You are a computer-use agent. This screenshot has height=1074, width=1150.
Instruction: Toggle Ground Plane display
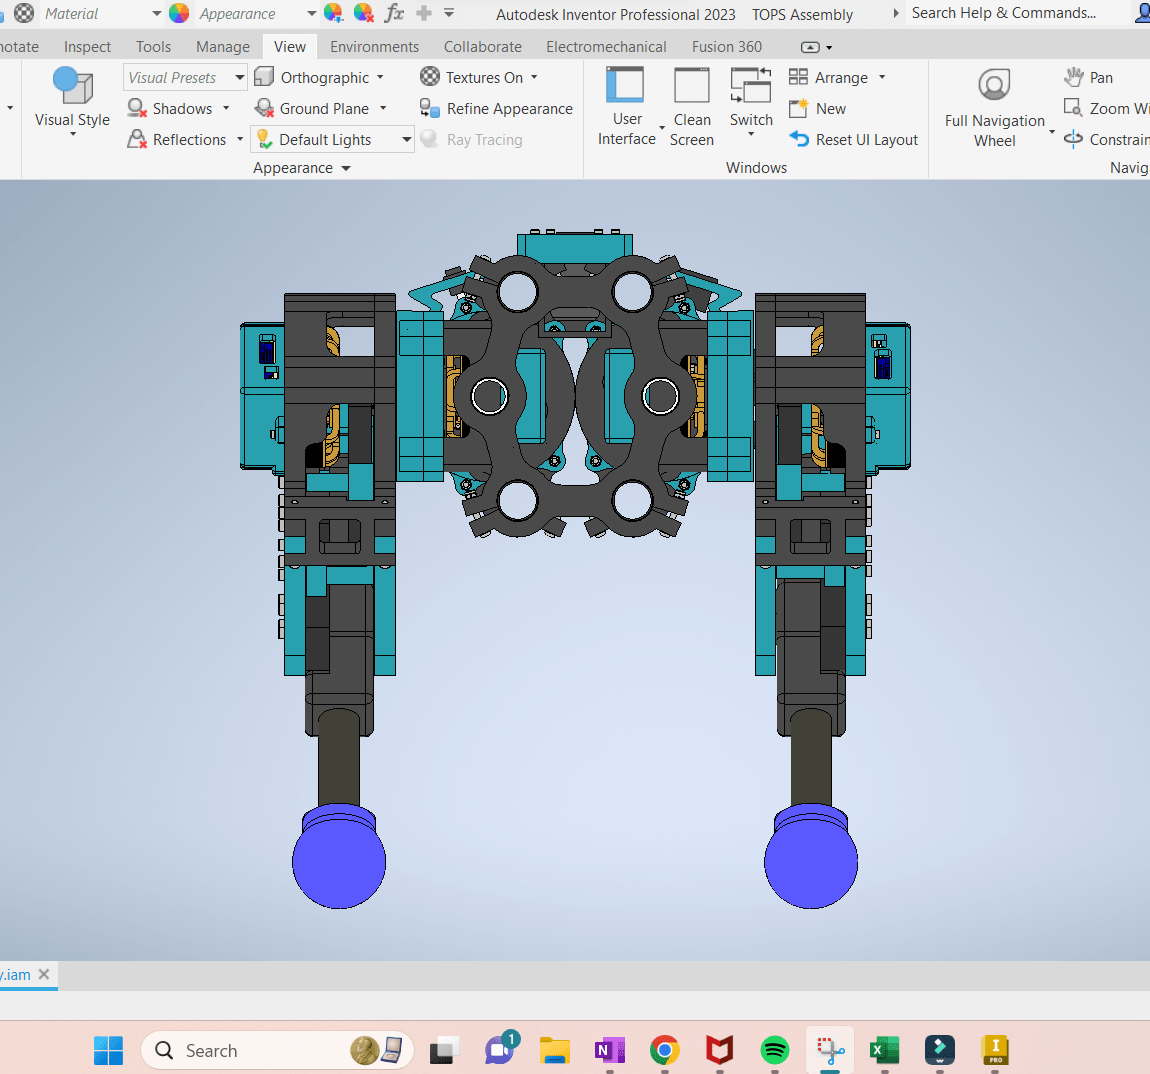pyautogui.click(x=312, y=109)
